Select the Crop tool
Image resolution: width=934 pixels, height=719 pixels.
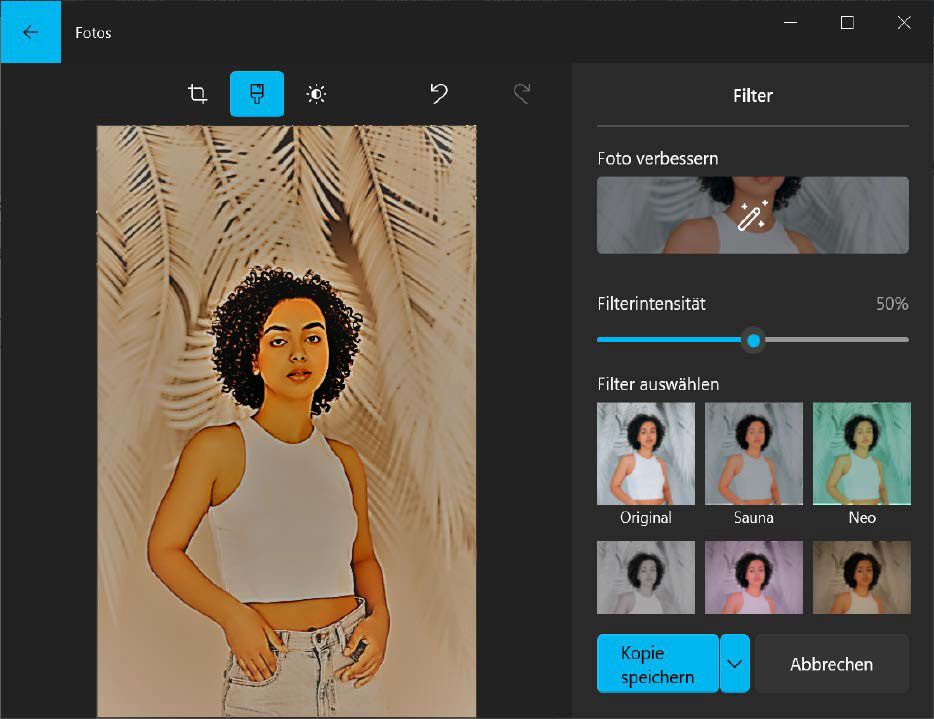coord(197,93)
